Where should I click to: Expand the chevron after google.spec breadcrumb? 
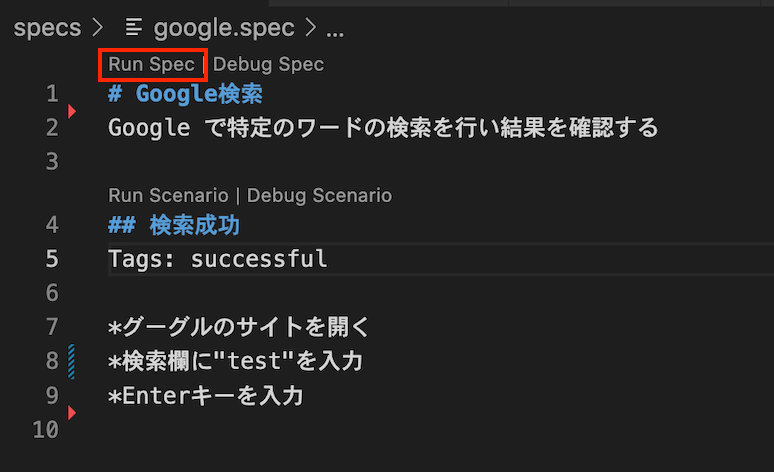[x=310, y=28]
